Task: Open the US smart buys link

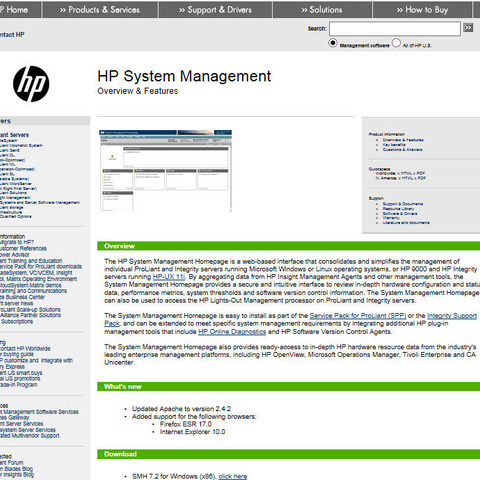Action: point(21,373)
